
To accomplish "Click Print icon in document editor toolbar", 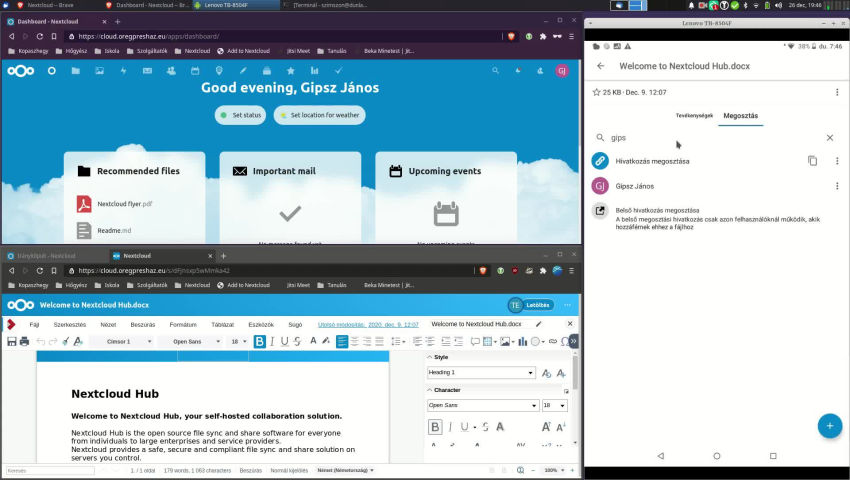I will point(24,341).
